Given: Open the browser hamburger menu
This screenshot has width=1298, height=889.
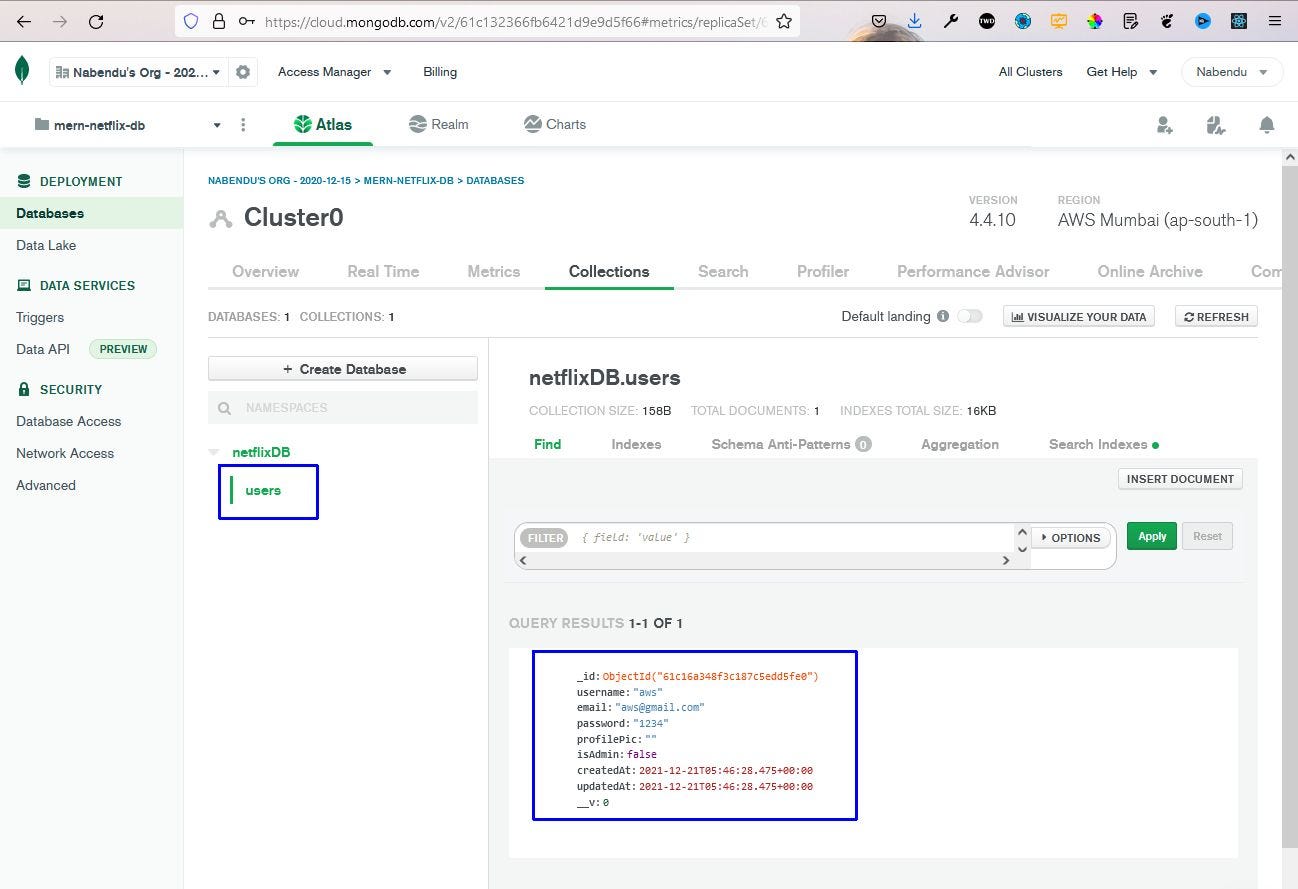Looking at the screenshot, I should click(1274, 21).
